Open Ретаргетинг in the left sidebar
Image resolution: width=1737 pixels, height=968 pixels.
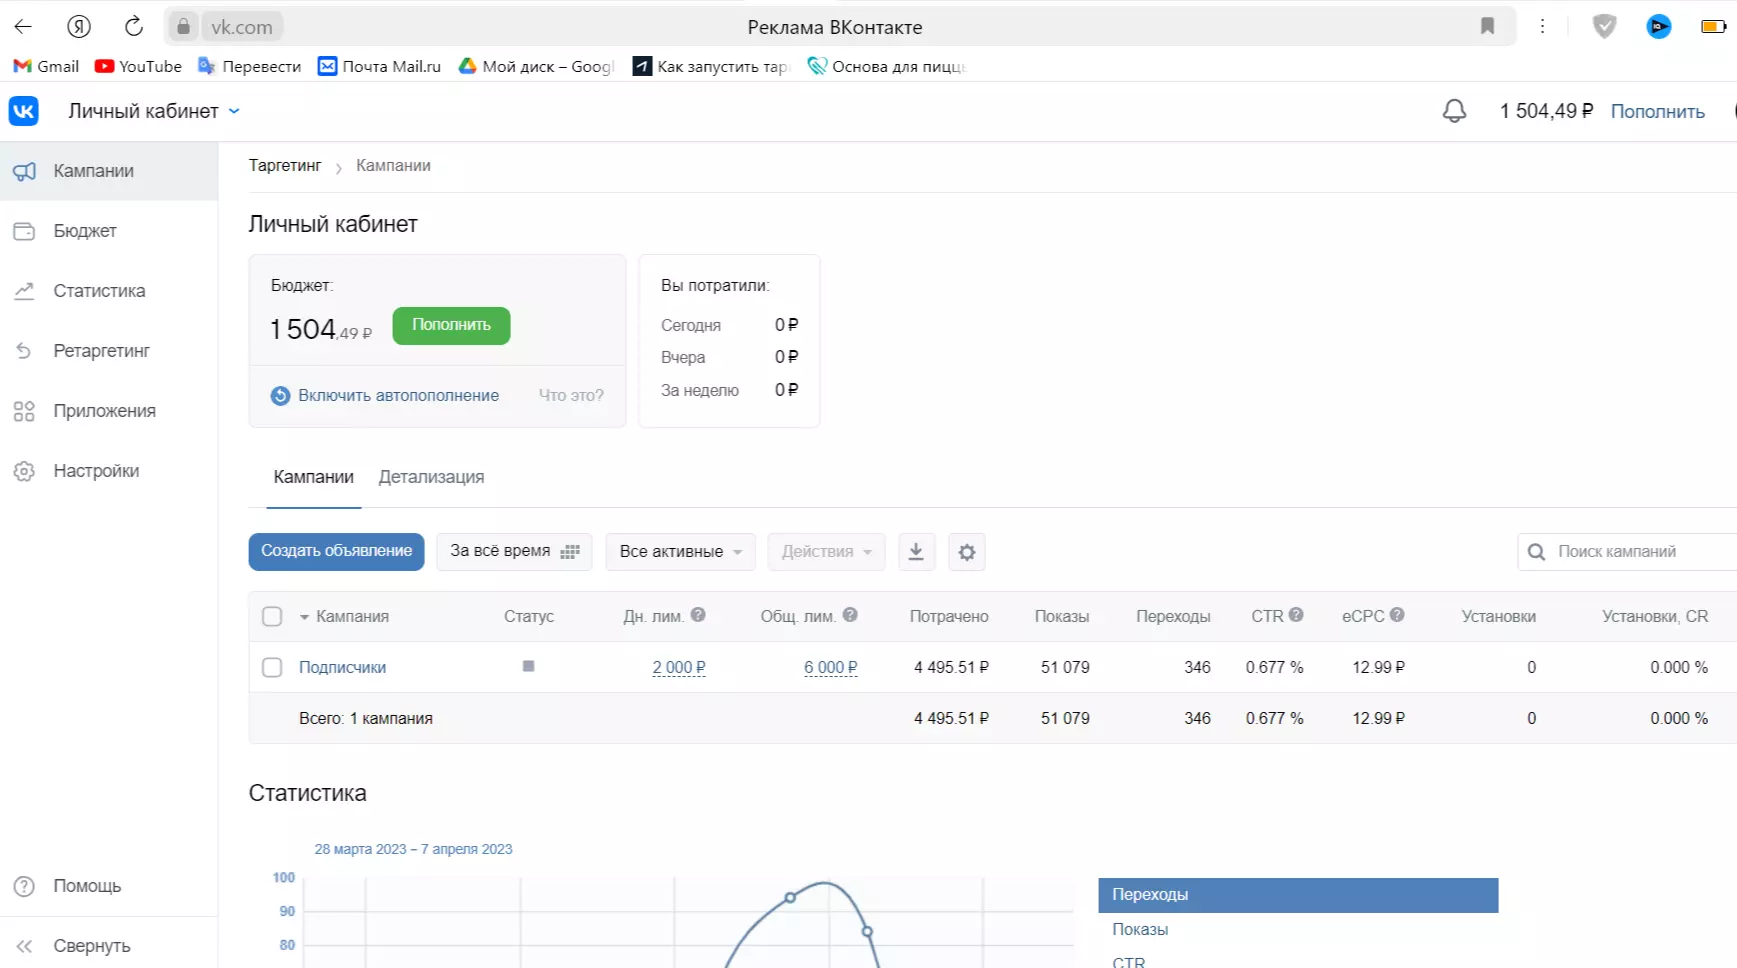(x=101, y=351)
